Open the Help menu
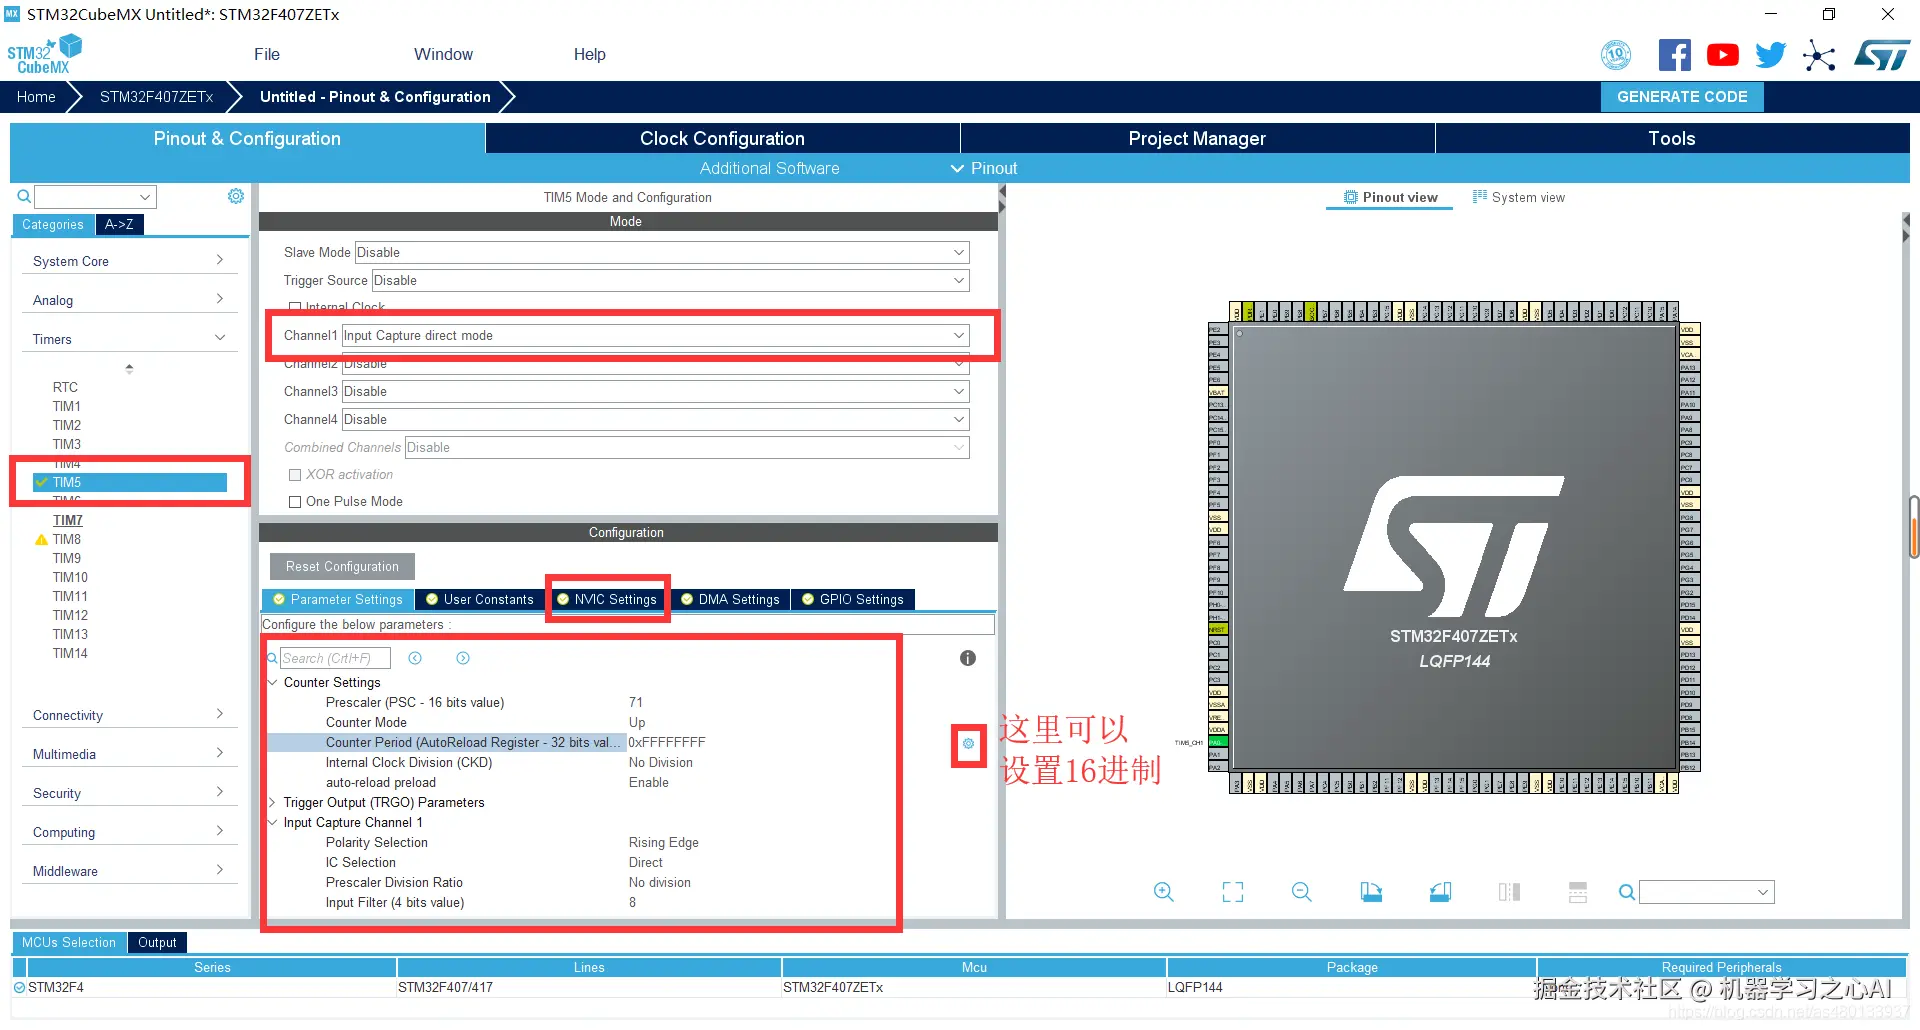The height and width of the screenshot is (1030, 1920). (589, 55)
